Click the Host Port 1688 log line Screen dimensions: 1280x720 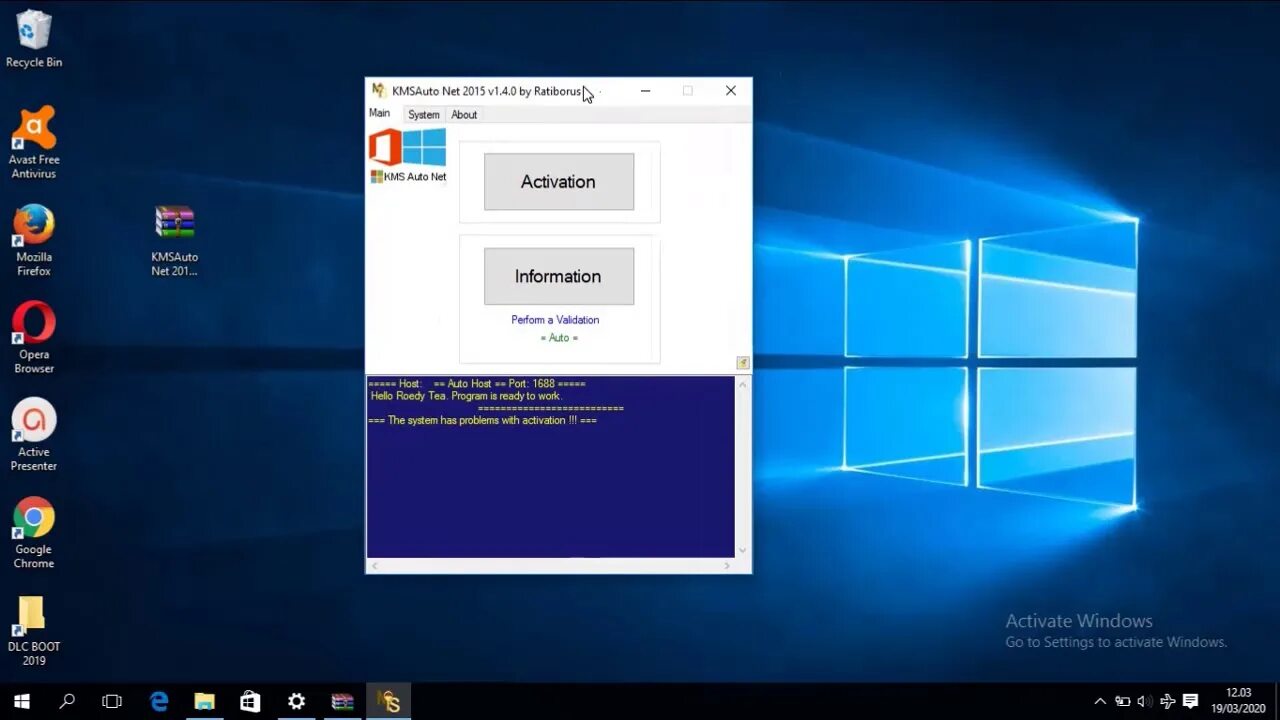click(477, 384)
